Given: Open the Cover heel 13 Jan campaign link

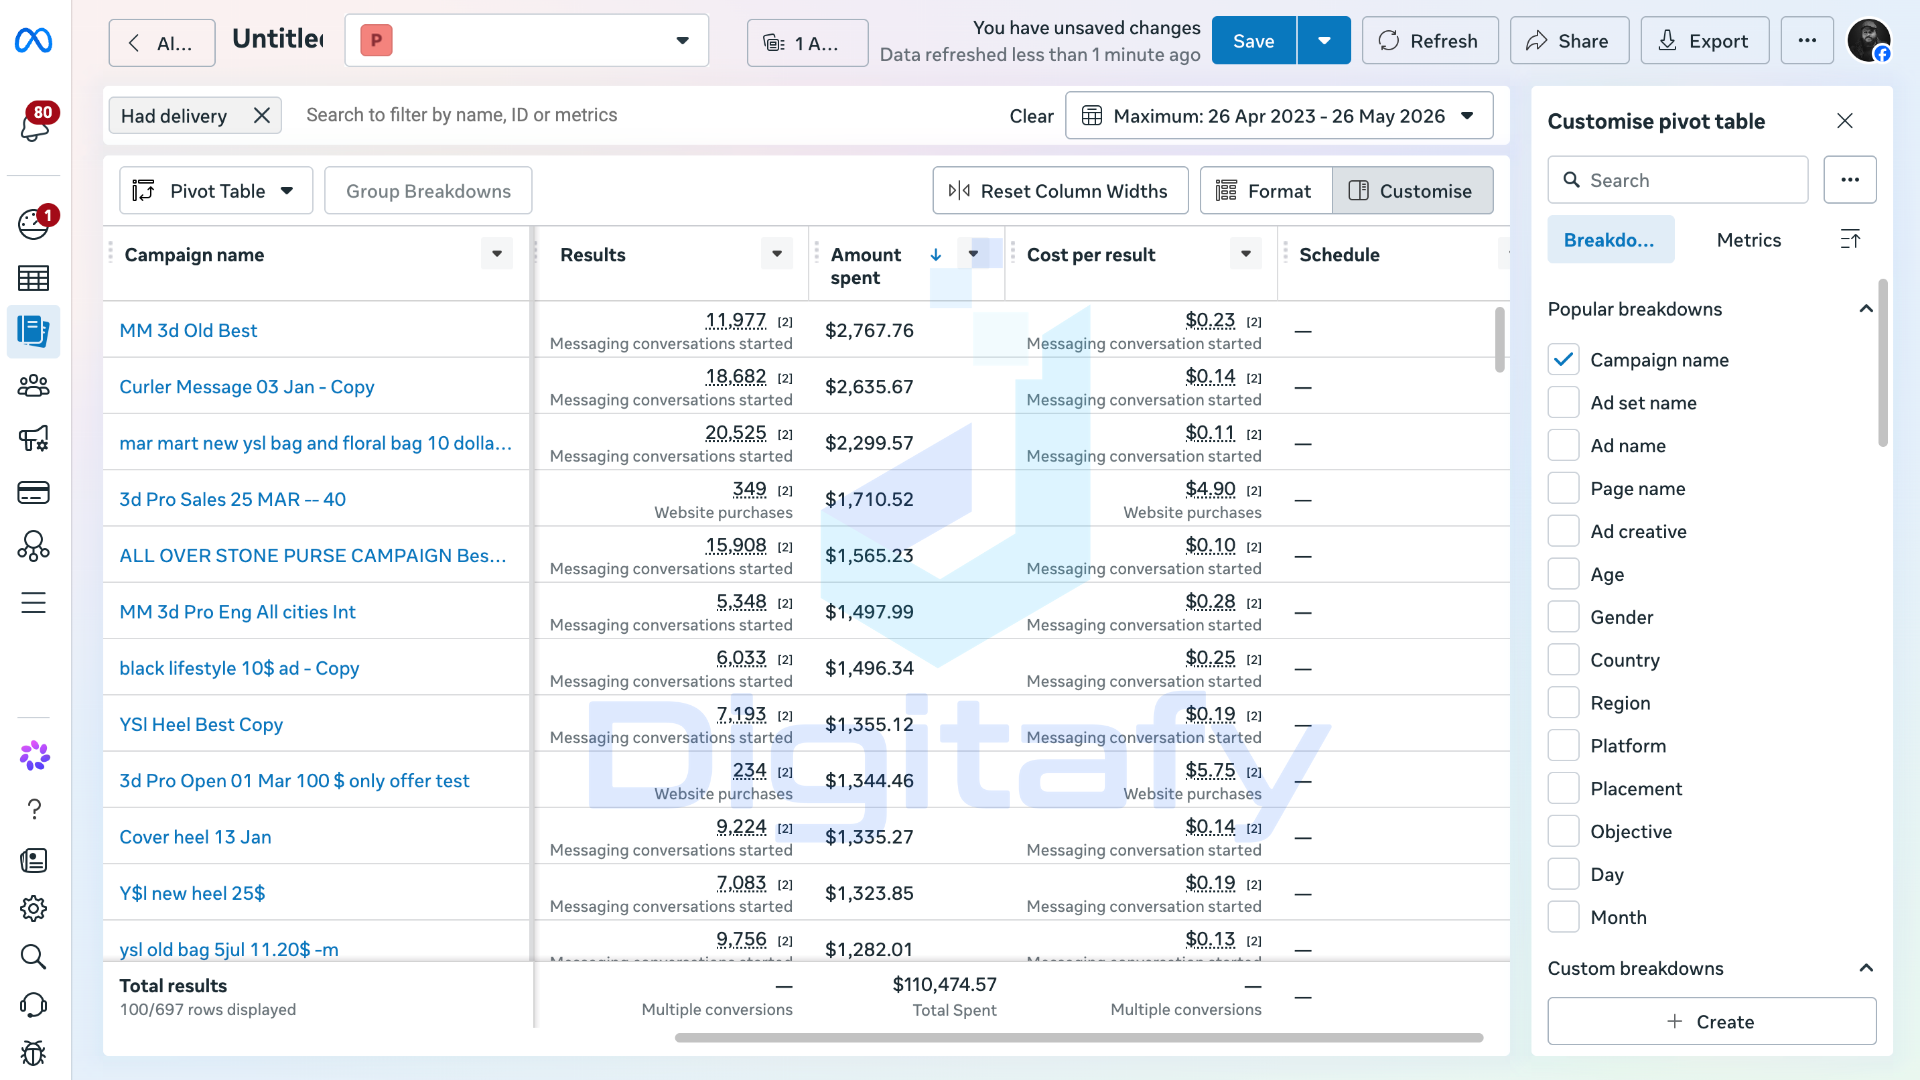Looking at the screenshot, I should (195, 837).
